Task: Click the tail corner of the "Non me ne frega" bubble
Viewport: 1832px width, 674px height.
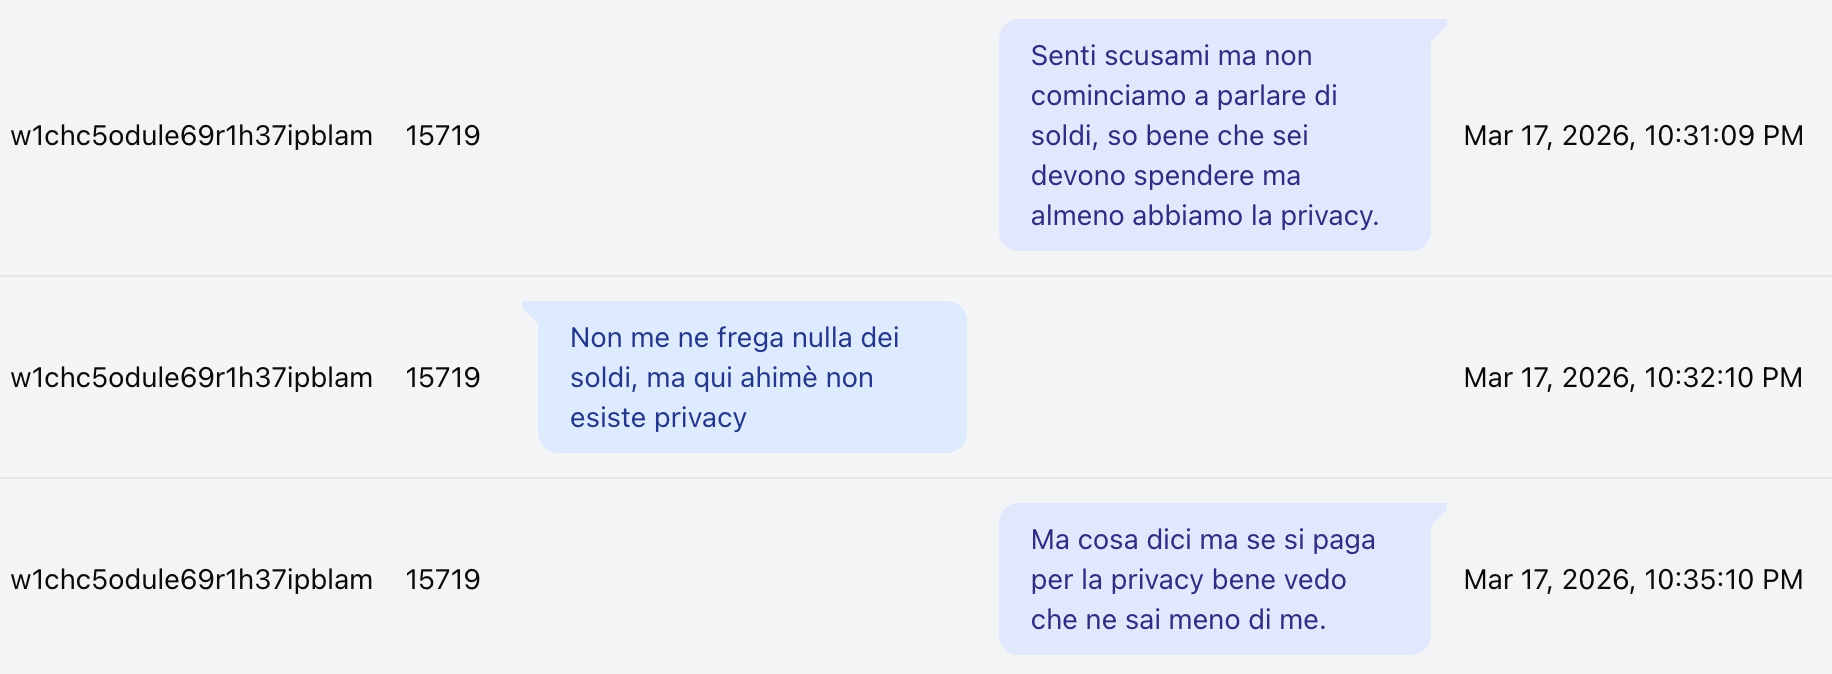Action: [530, 309]
